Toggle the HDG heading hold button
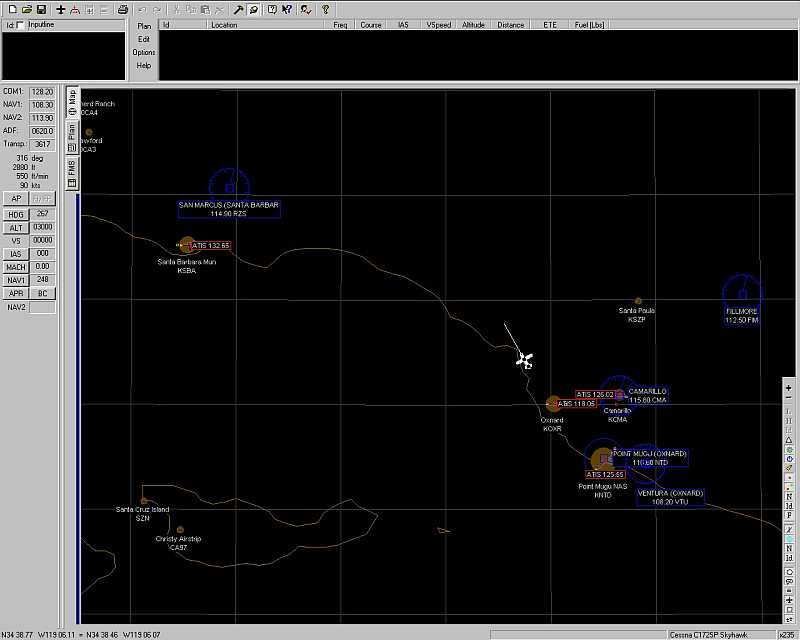This screenshot has height=640, width=800. [x=15, y=214]
